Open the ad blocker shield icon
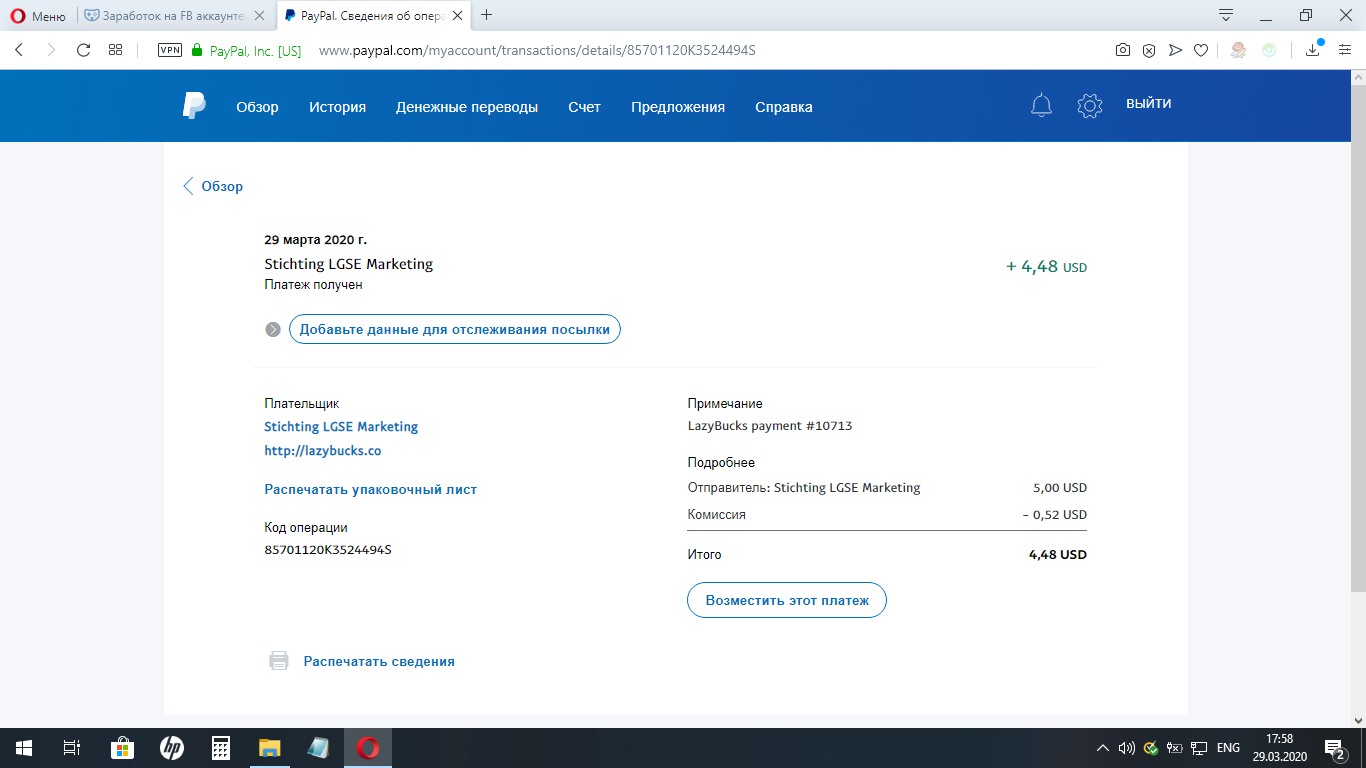Screen dimensions: 1366x768 [1149, 50]
